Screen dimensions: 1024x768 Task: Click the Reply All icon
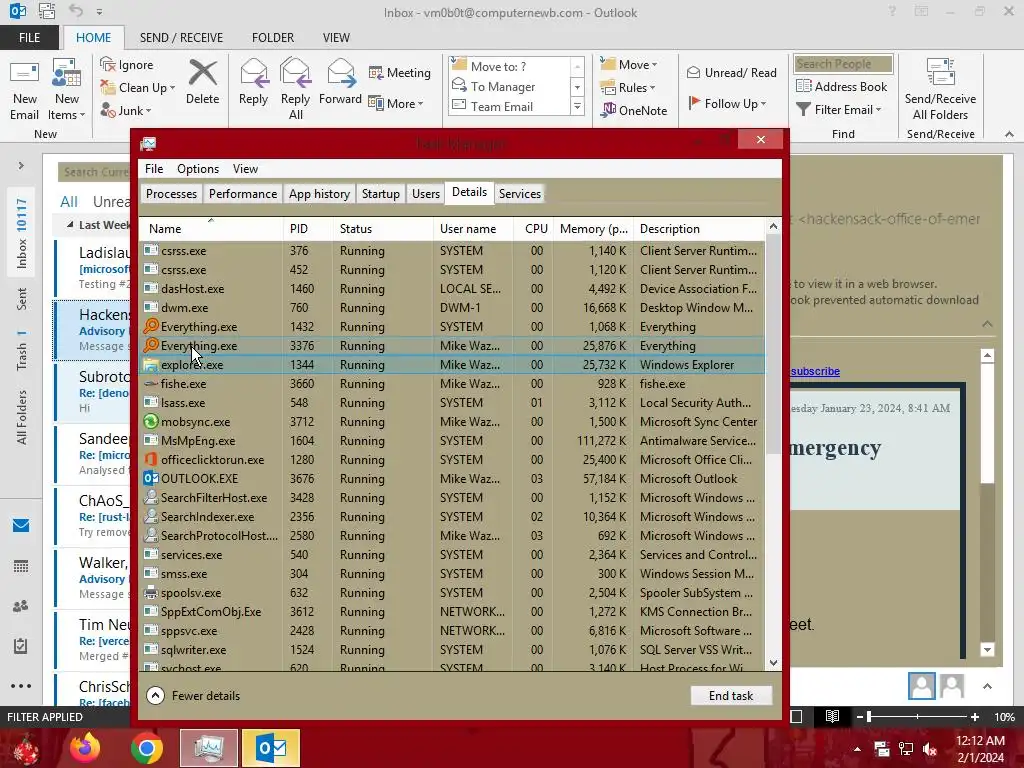295,89
